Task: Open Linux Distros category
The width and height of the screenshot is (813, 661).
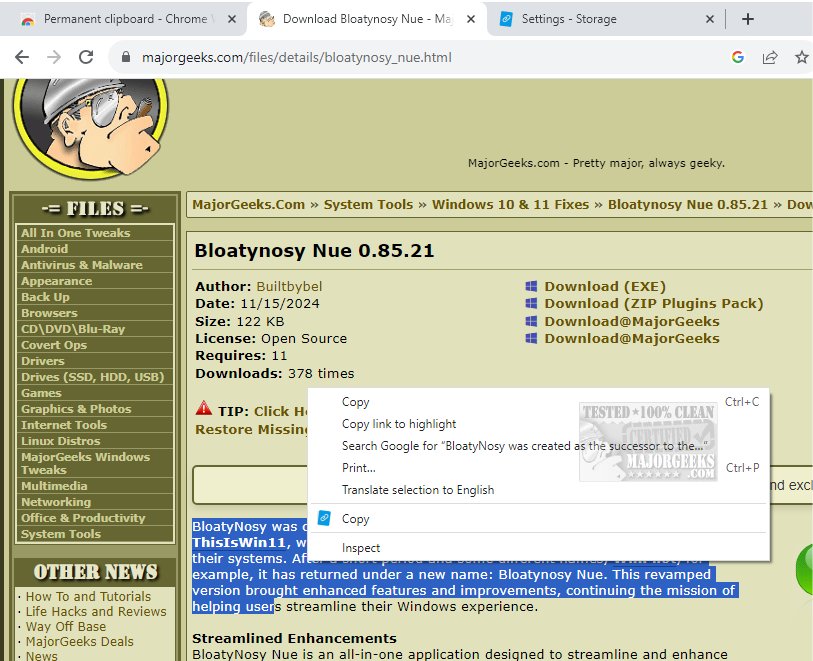Action: (x=95, y=441)
